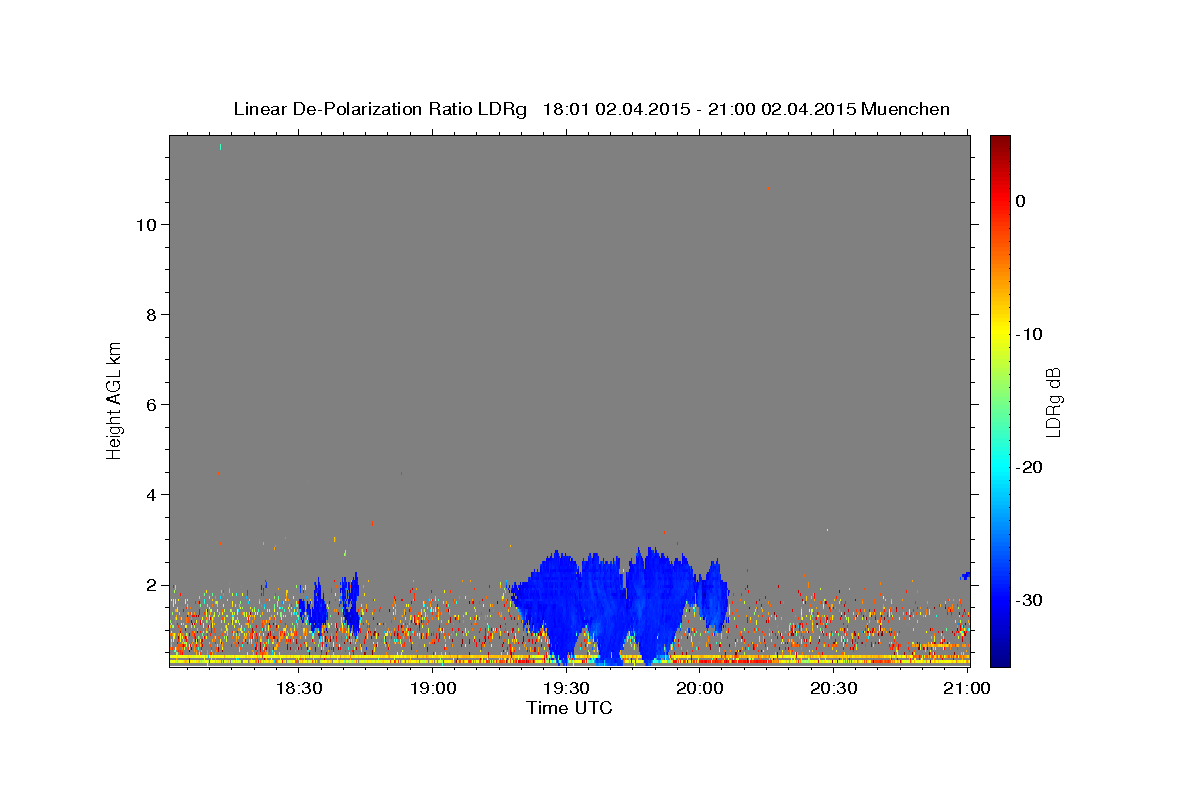Image resolution: width=1200 pixels, height=800 pixels.
Task: Click the 20:00 time tick label
Action: coord(700,688)
